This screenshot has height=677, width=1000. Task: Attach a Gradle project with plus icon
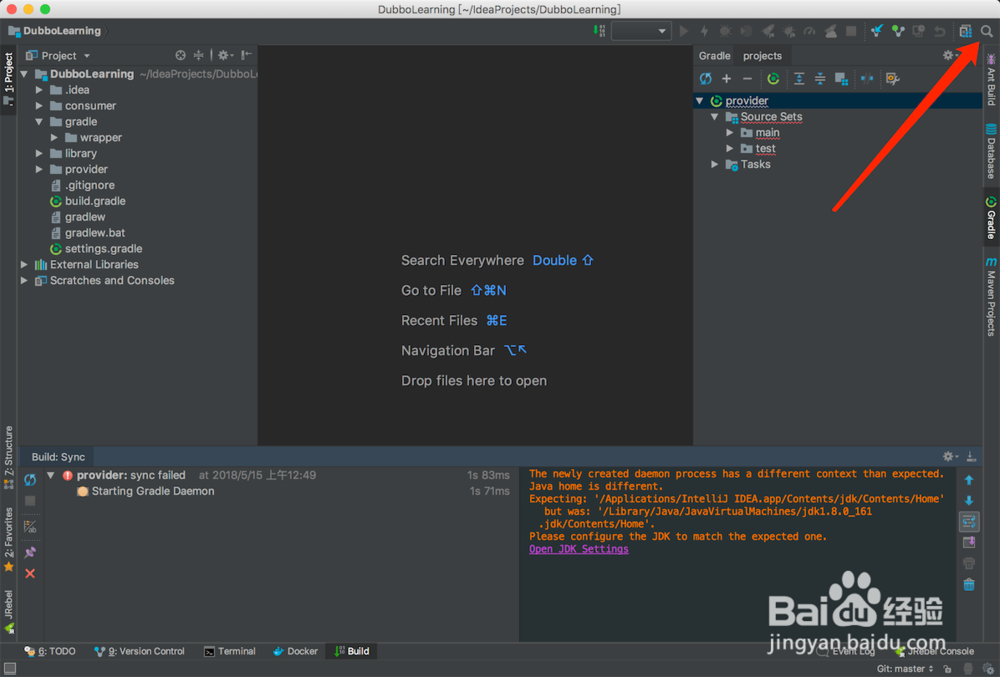(x=726, y=78)
